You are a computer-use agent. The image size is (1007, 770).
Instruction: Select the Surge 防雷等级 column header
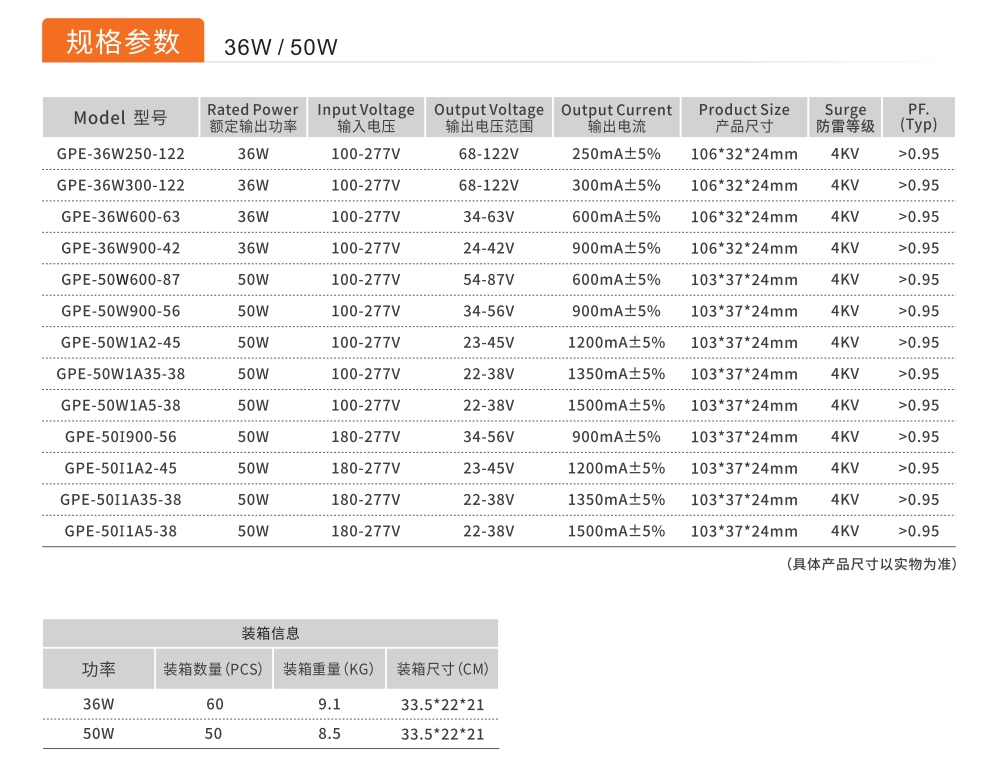coord(845,117)
